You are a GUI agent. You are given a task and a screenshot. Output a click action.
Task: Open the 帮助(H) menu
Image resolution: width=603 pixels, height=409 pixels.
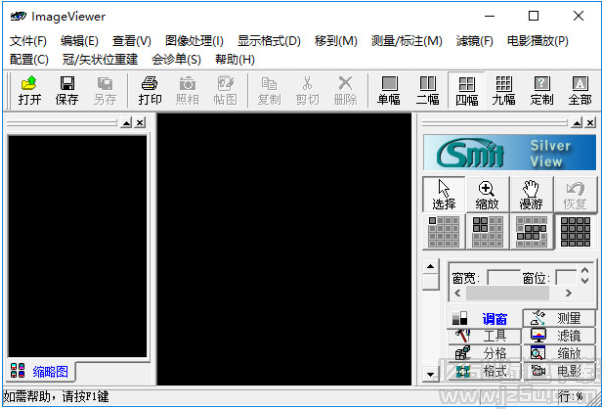click(235, 60)
